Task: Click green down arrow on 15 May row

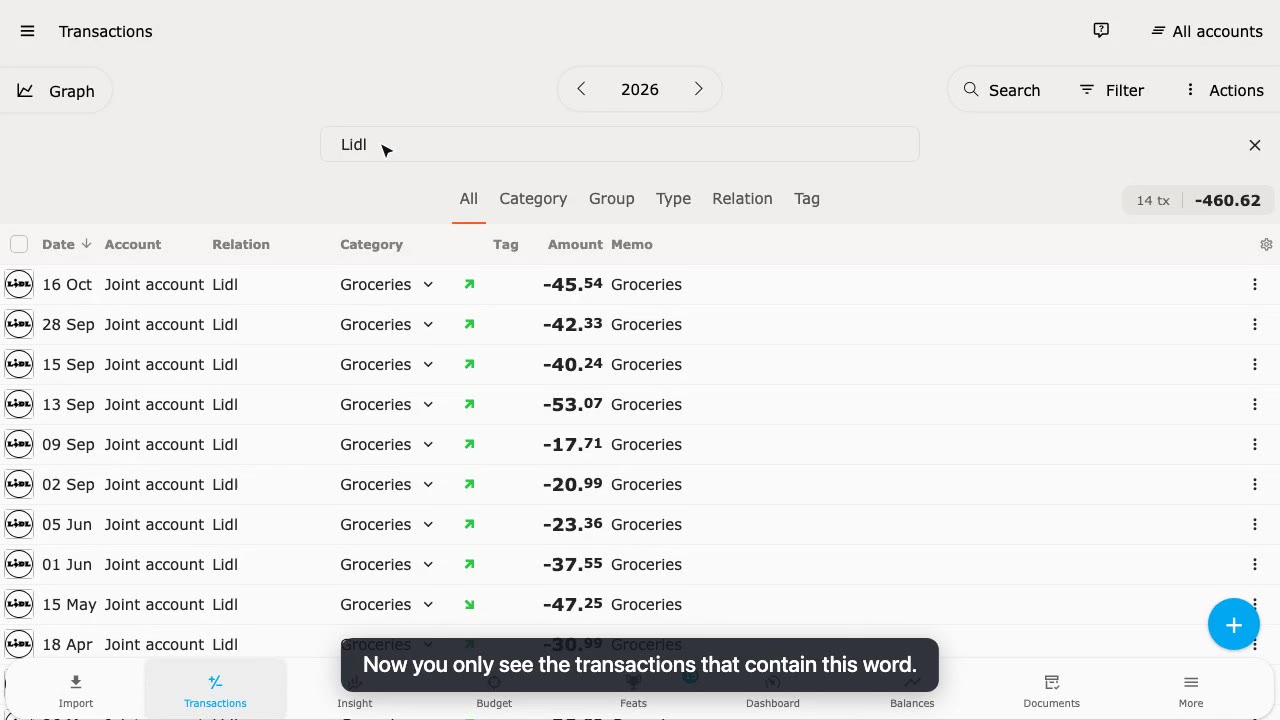Action: [x=469, y=604]
